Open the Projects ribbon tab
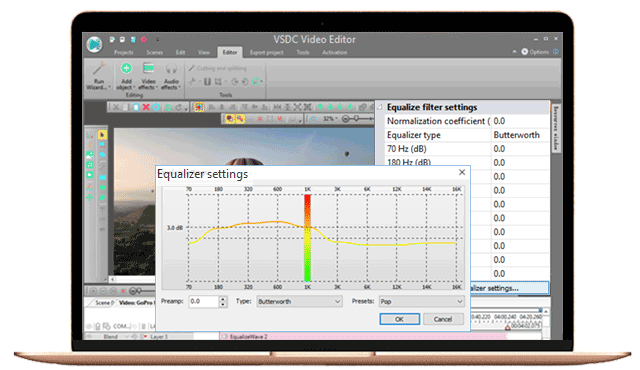The height and width of the screenshot is (370, 640). coord(124,52)
